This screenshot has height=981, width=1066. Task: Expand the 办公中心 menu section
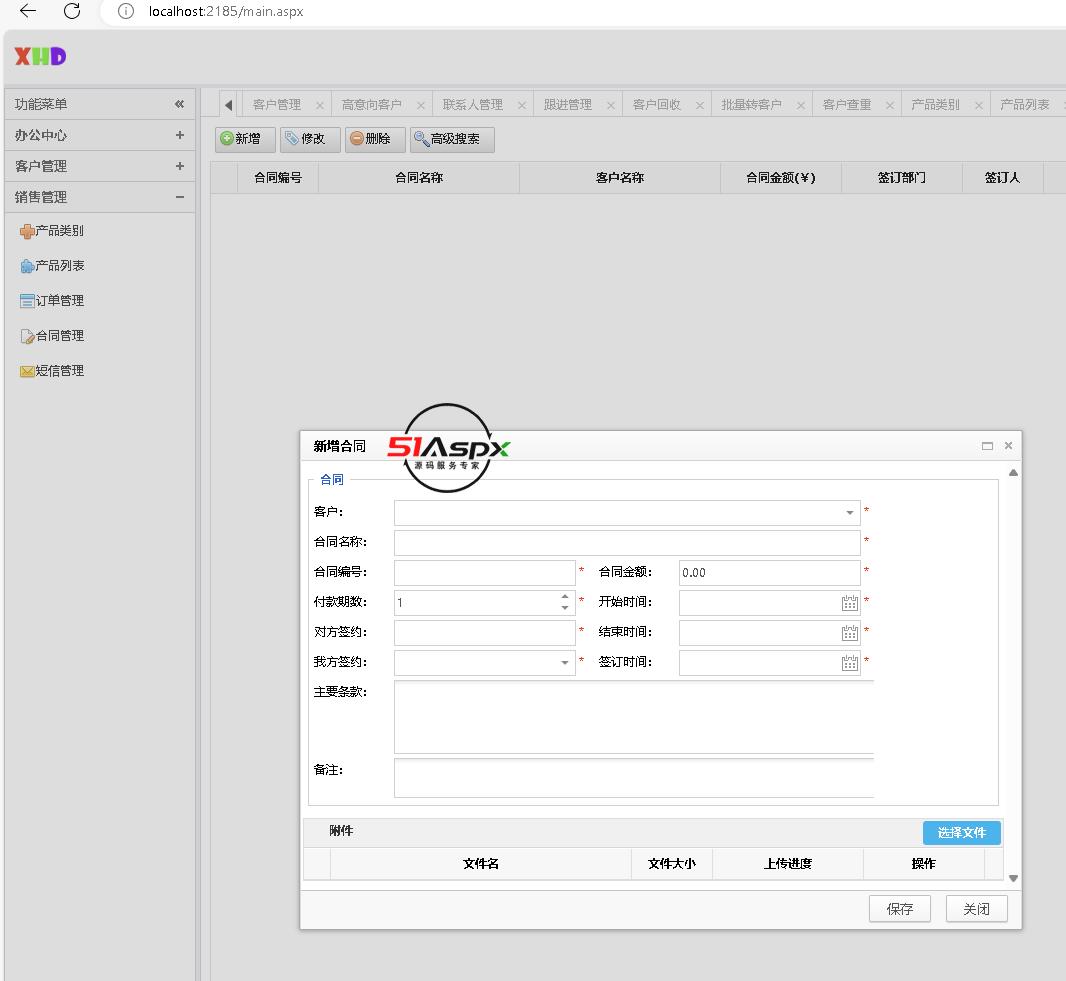[x=179, y=135]
